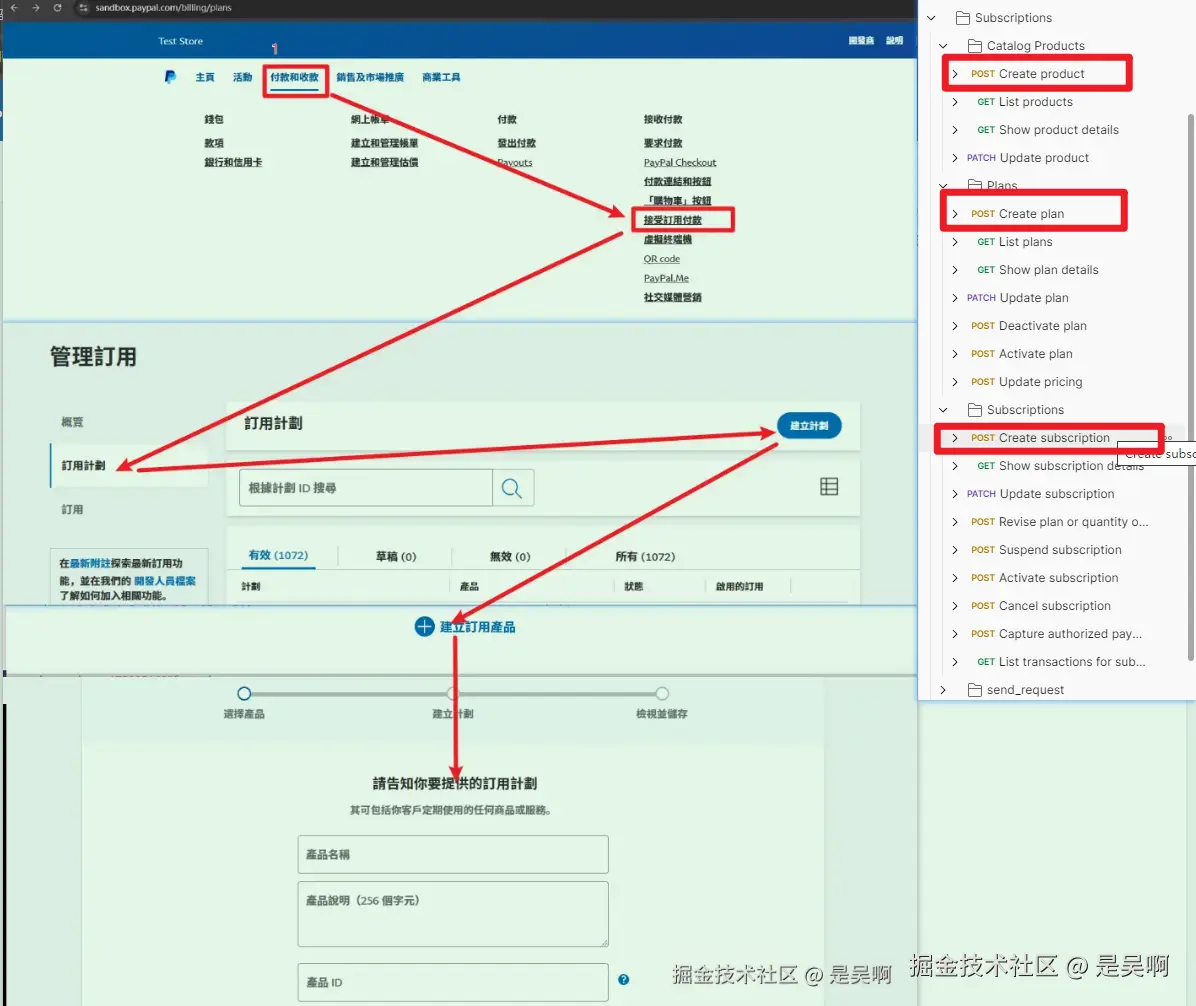Click the site info icon in address bar
Viewport: 1196px width, 1006px height.
point(83,8)
